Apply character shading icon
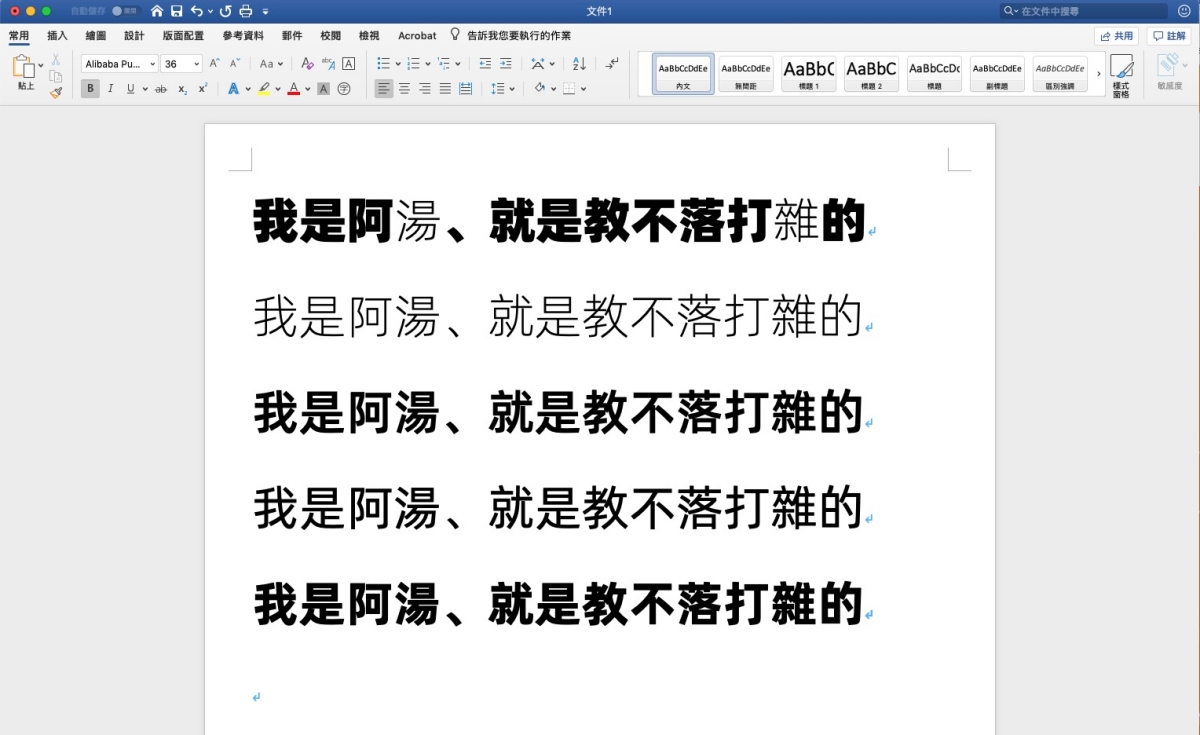1200x735 pixels. click(323, 88)
